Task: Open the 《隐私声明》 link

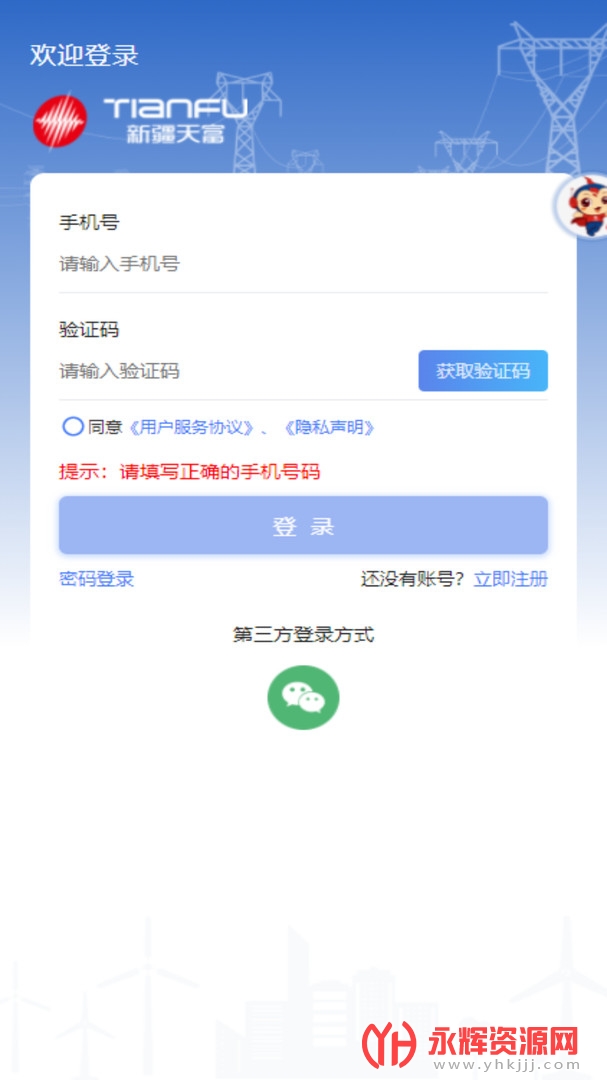Action: tap(329, 428)
